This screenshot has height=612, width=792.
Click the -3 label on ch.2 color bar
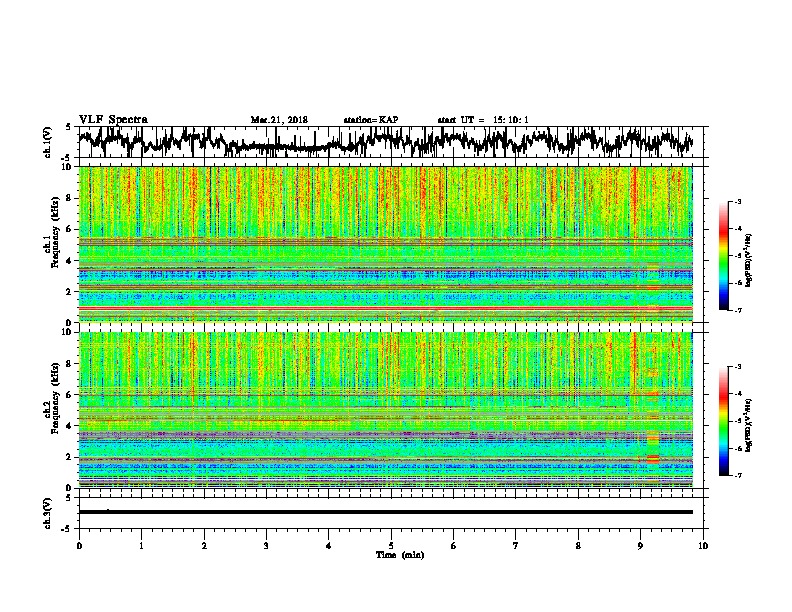737,367
